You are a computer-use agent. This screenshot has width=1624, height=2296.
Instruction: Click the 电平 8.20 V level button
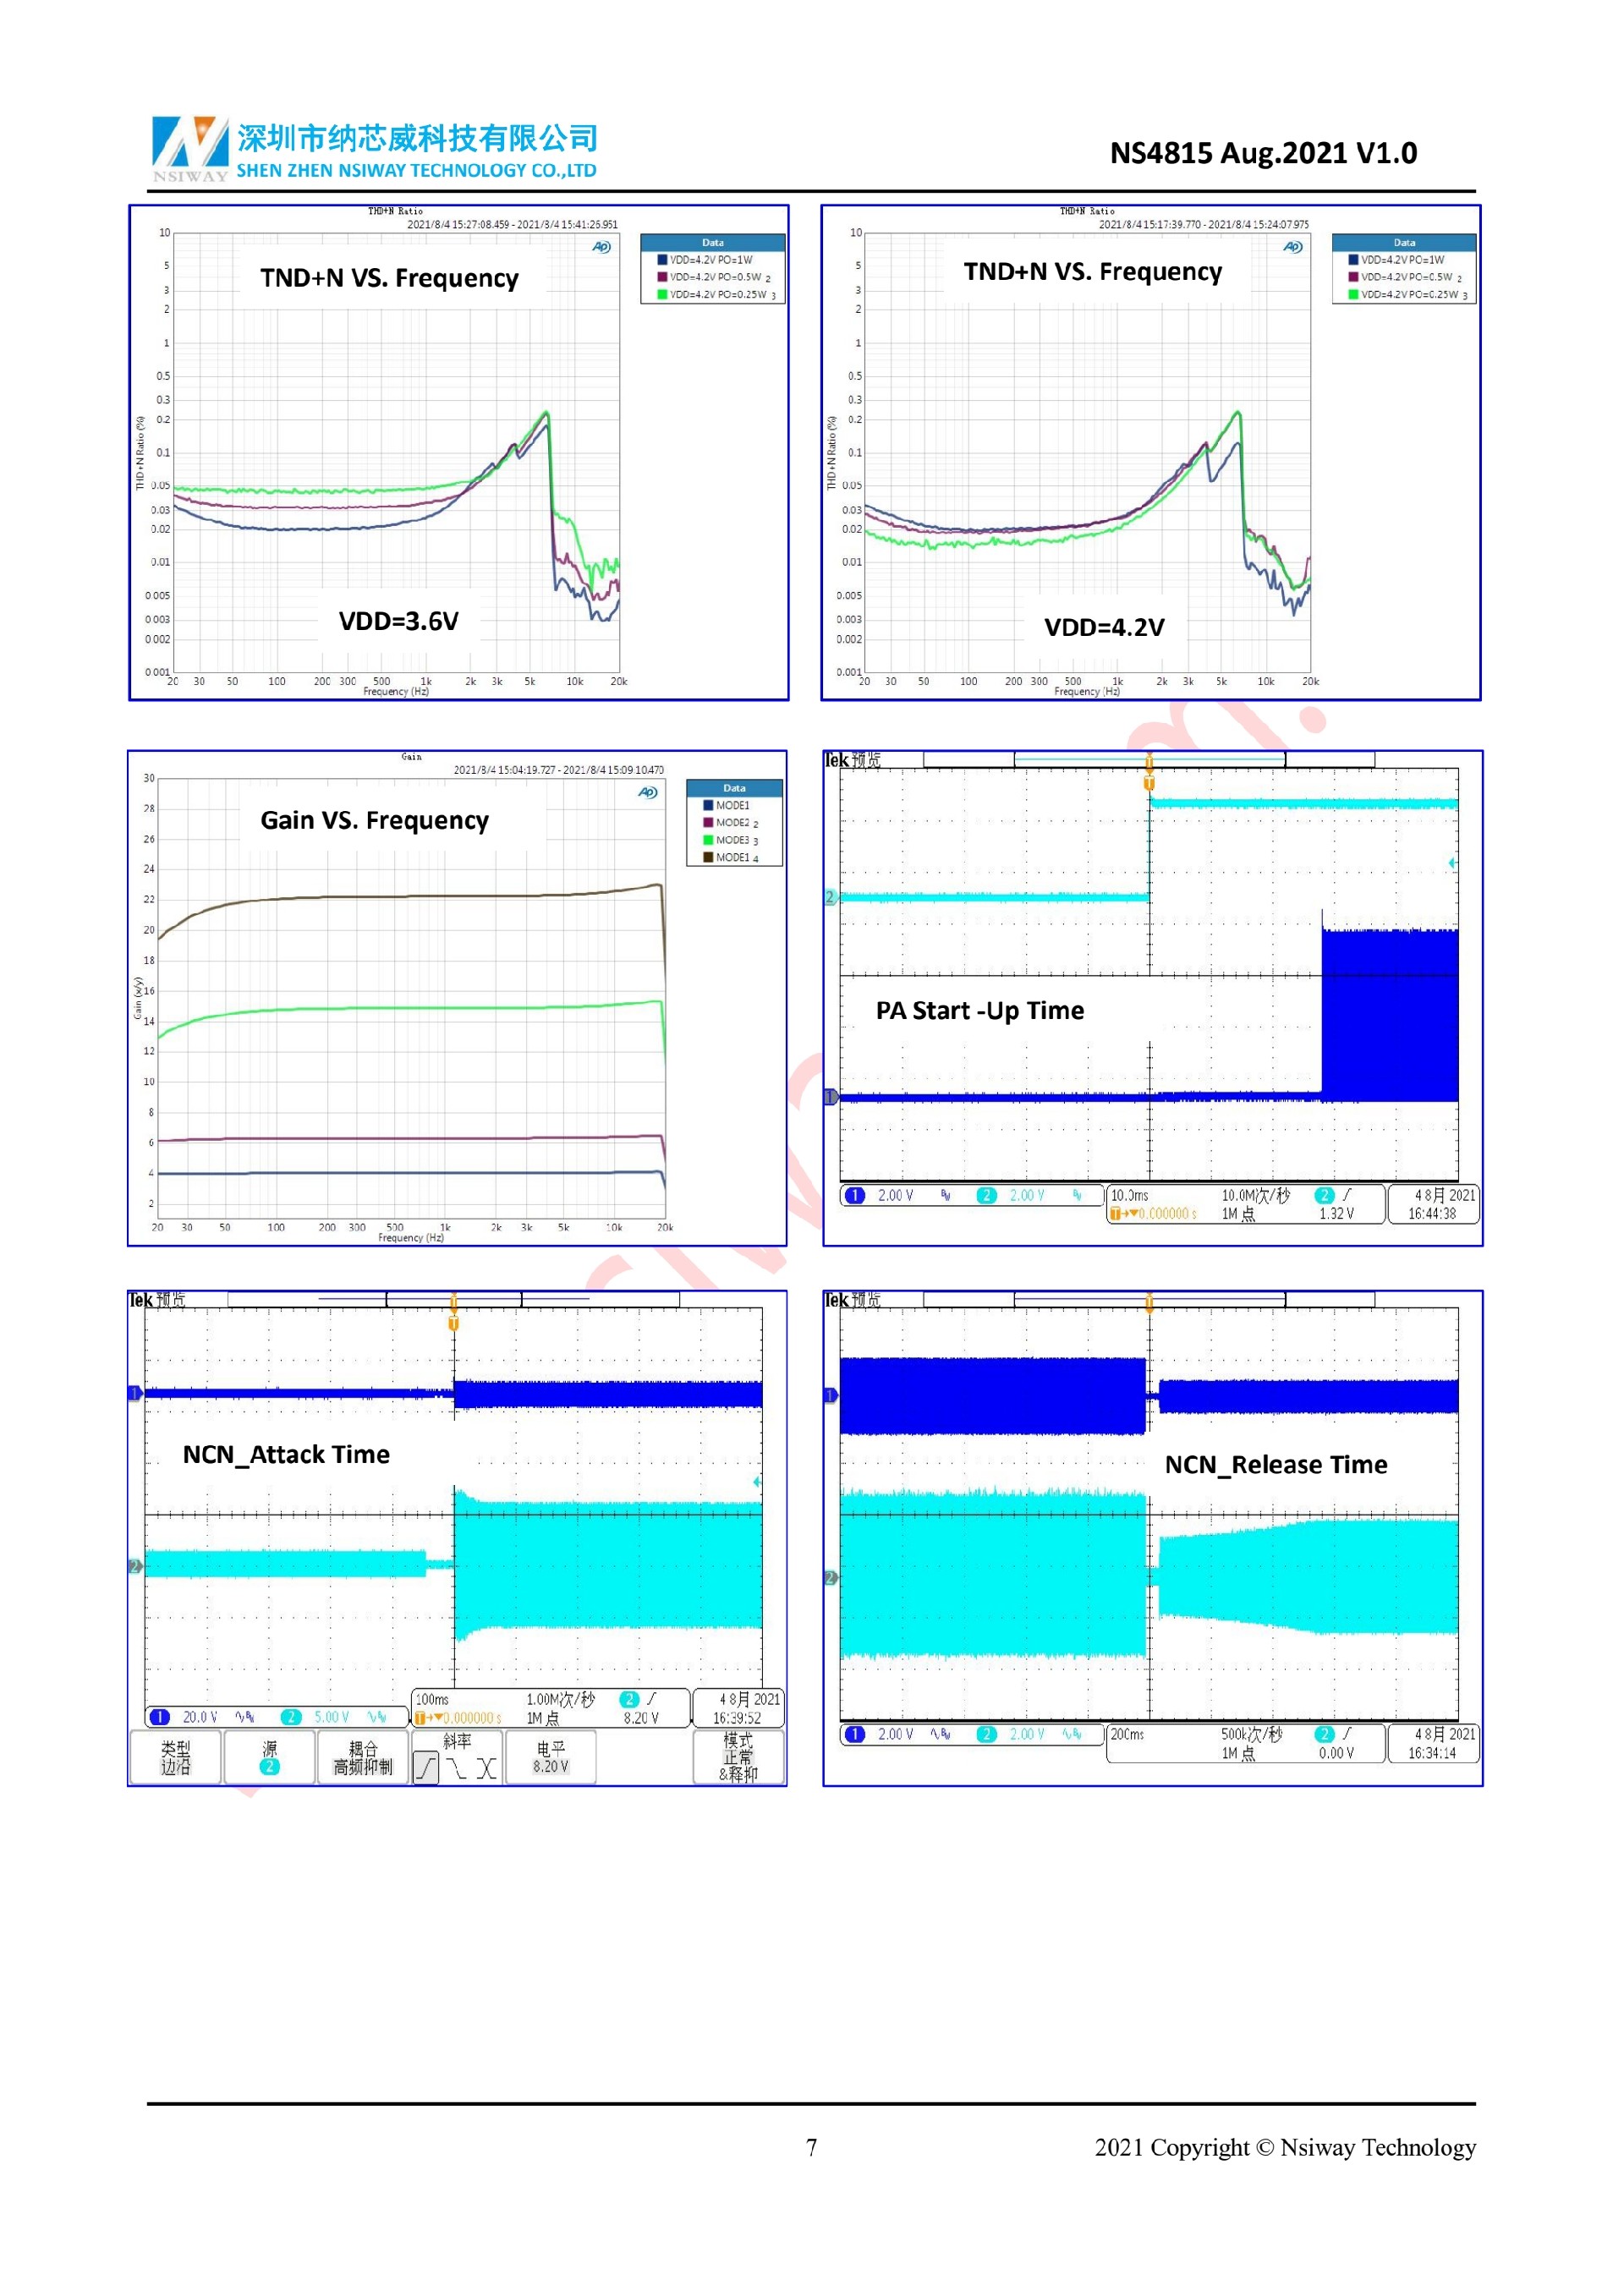(x=551, y=1757)
